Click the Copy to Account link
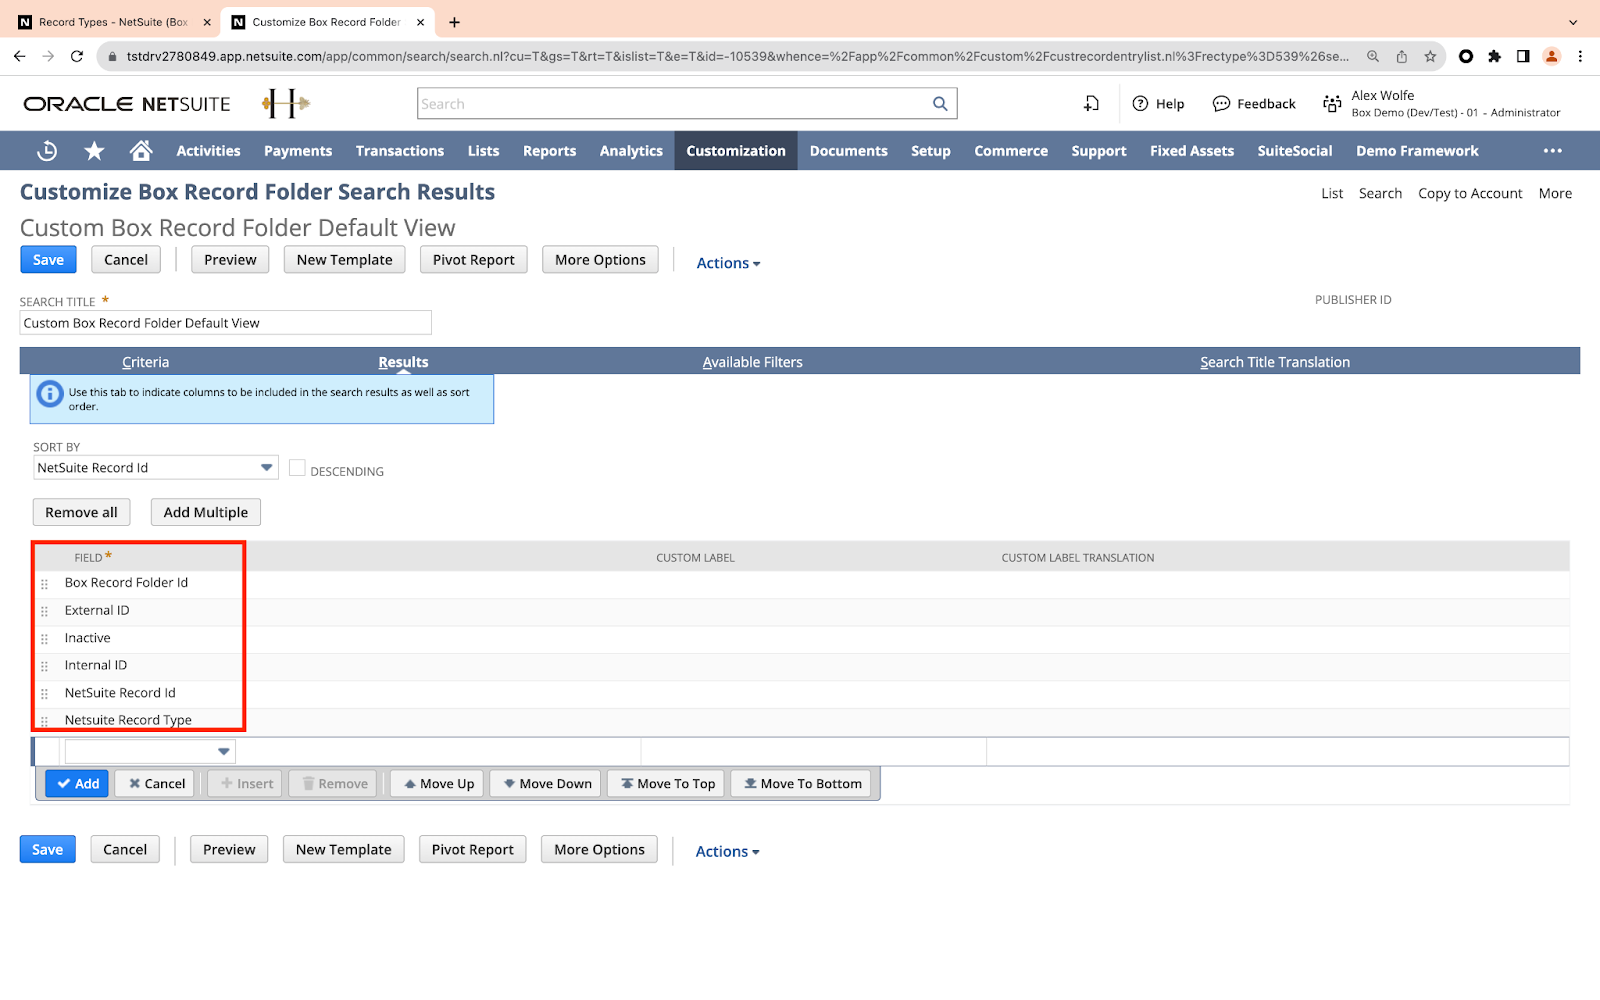Image resolution: width=1600 pixels, height=1000 pixels. click(1469, 193)
